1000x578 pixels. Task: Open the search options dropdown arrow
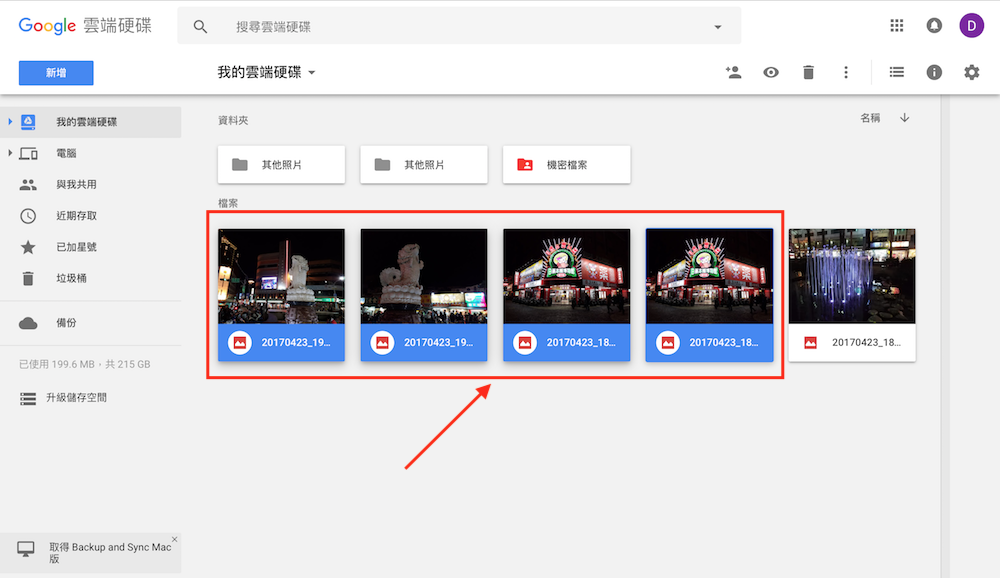(x=717, y=27)
